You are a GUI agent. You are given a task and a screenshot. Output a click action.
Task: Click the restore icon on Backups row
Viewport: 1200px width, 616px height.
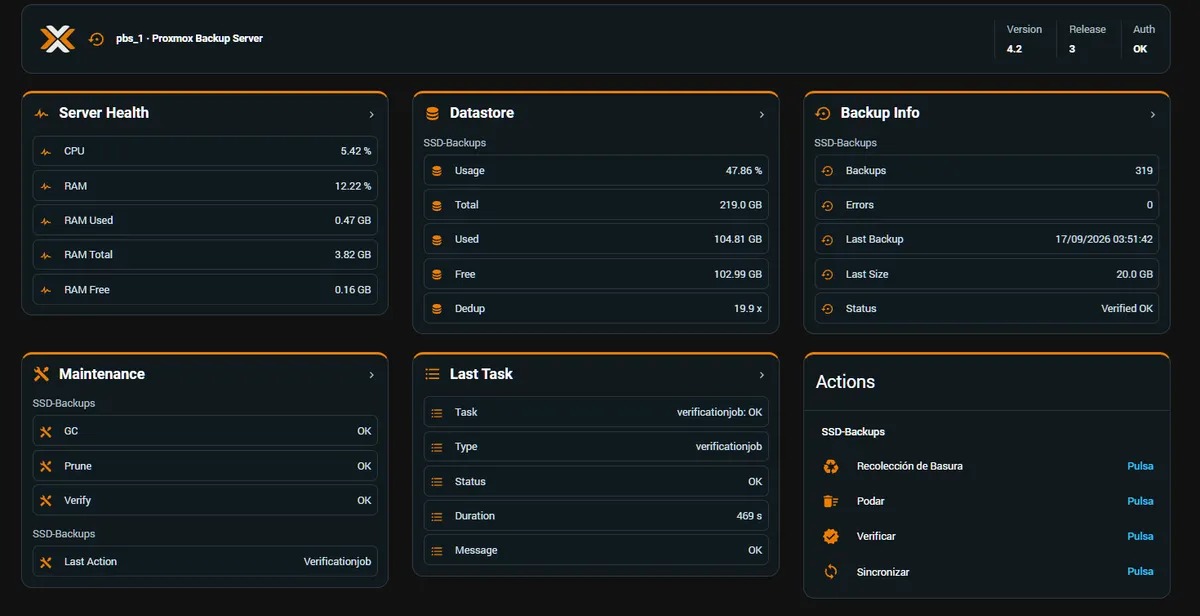point(827,171)
